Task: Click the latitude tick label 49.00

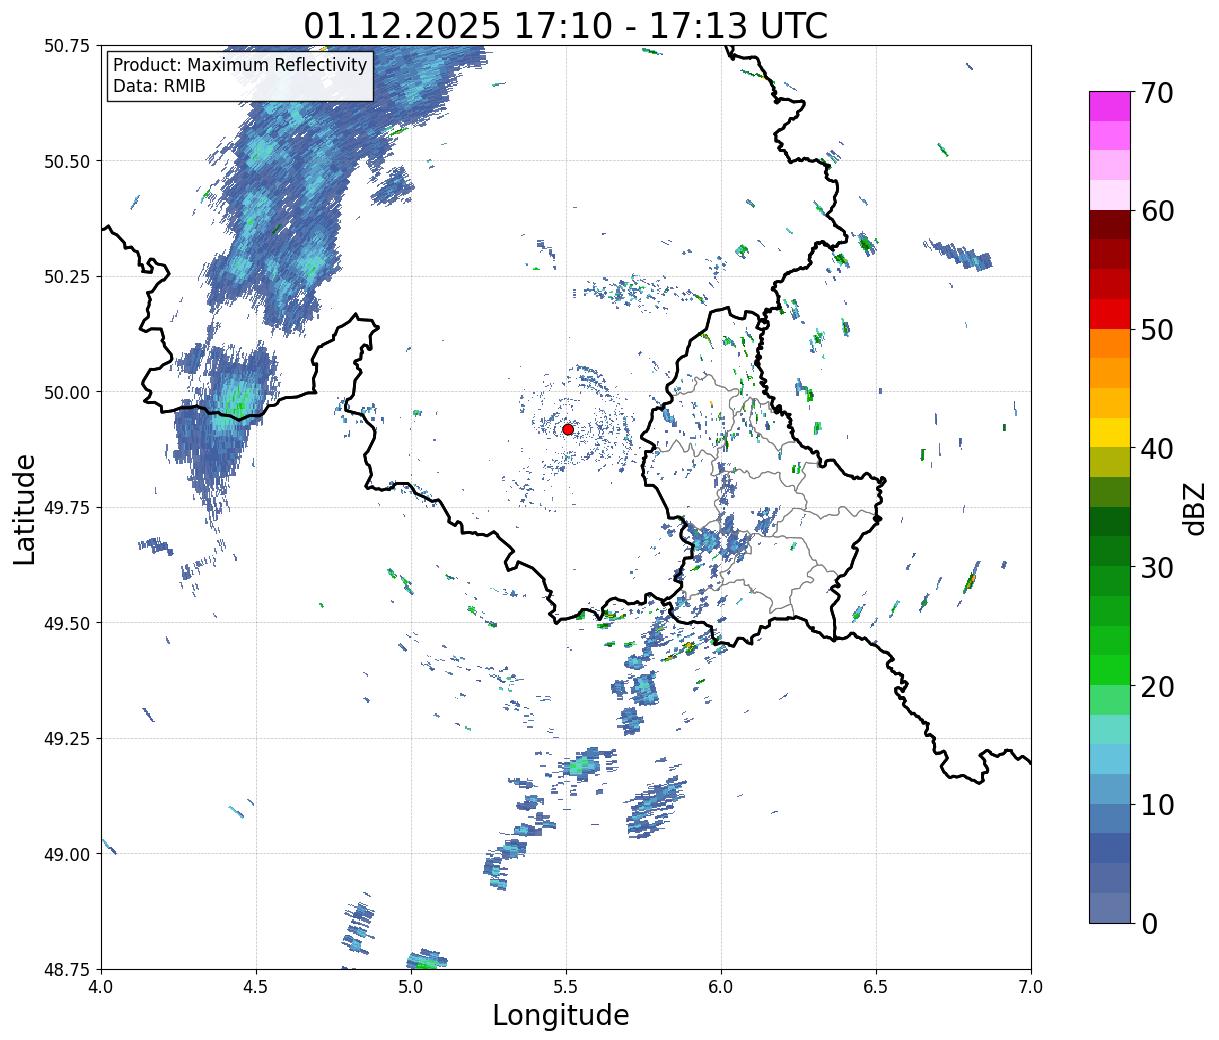Action: (67, 854)
